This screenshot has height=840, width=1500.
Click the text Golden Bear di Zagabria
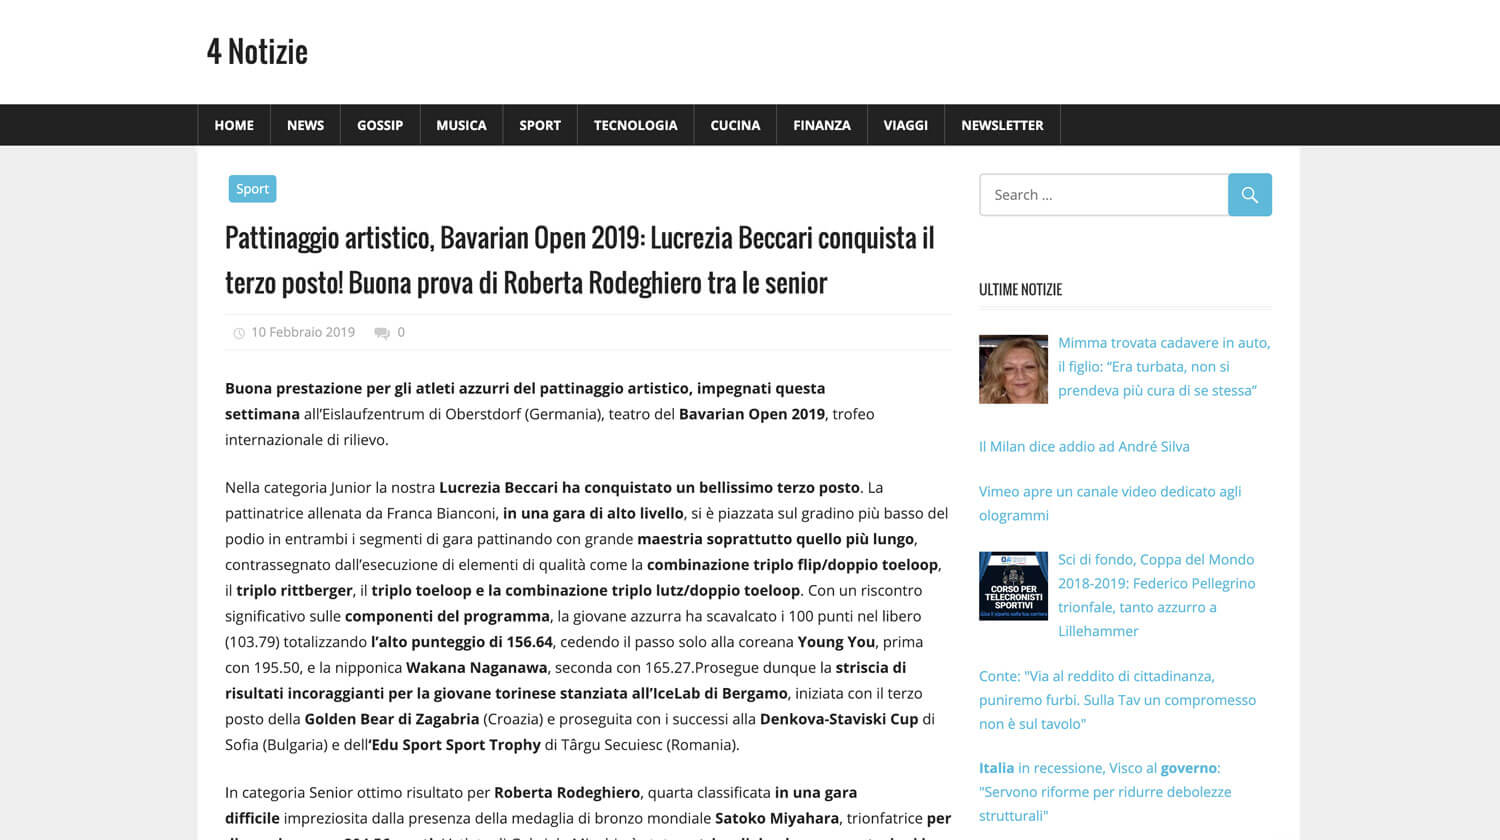tap(392, 719)
